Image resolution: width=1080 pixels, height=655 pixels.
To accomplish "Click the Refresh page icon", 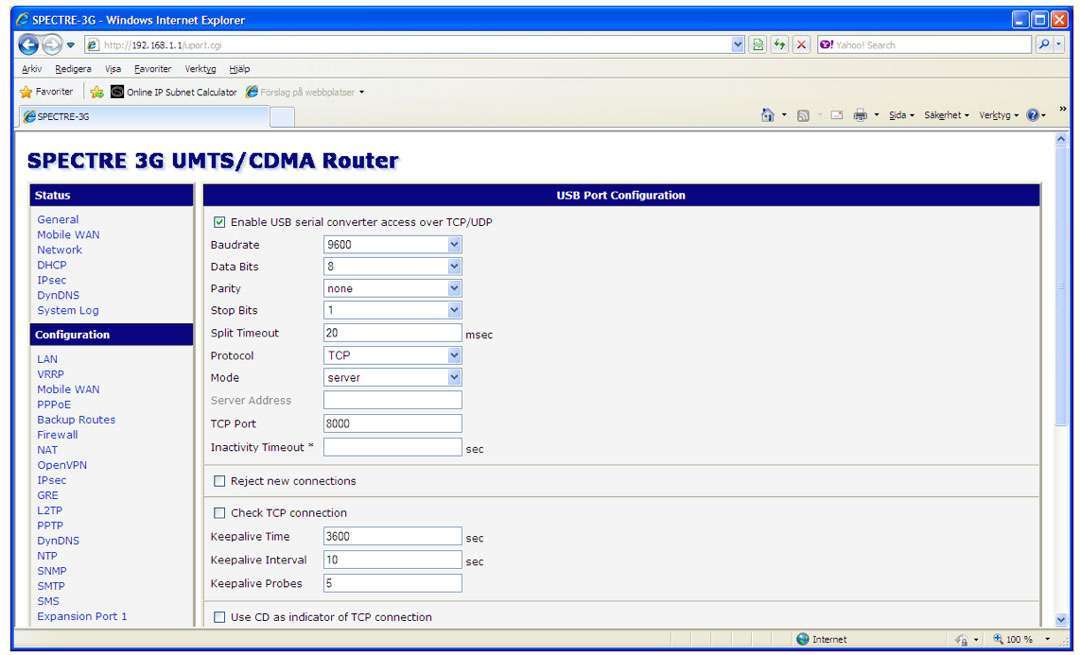I will pos(779,45).
